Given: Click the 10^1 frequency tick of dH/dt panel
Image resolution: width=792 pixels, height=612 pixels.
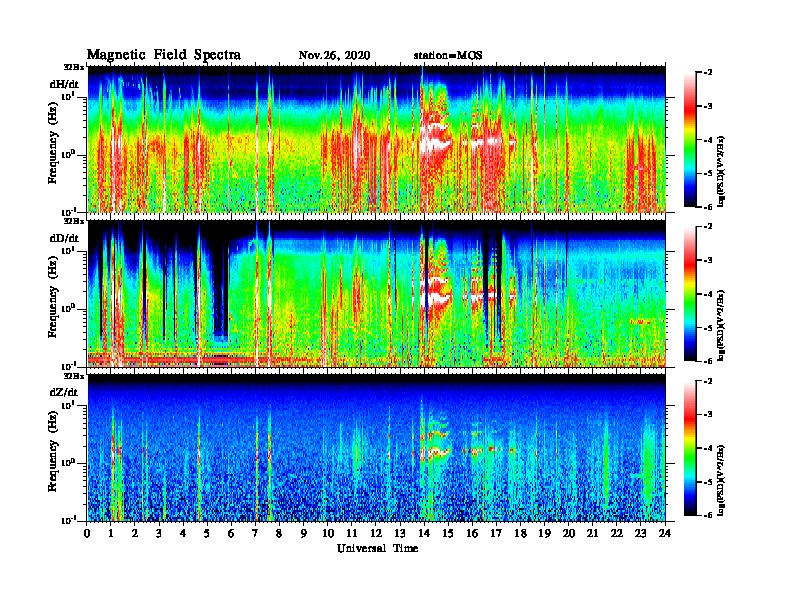Looking at the screenshot, I should click(68, 96).
